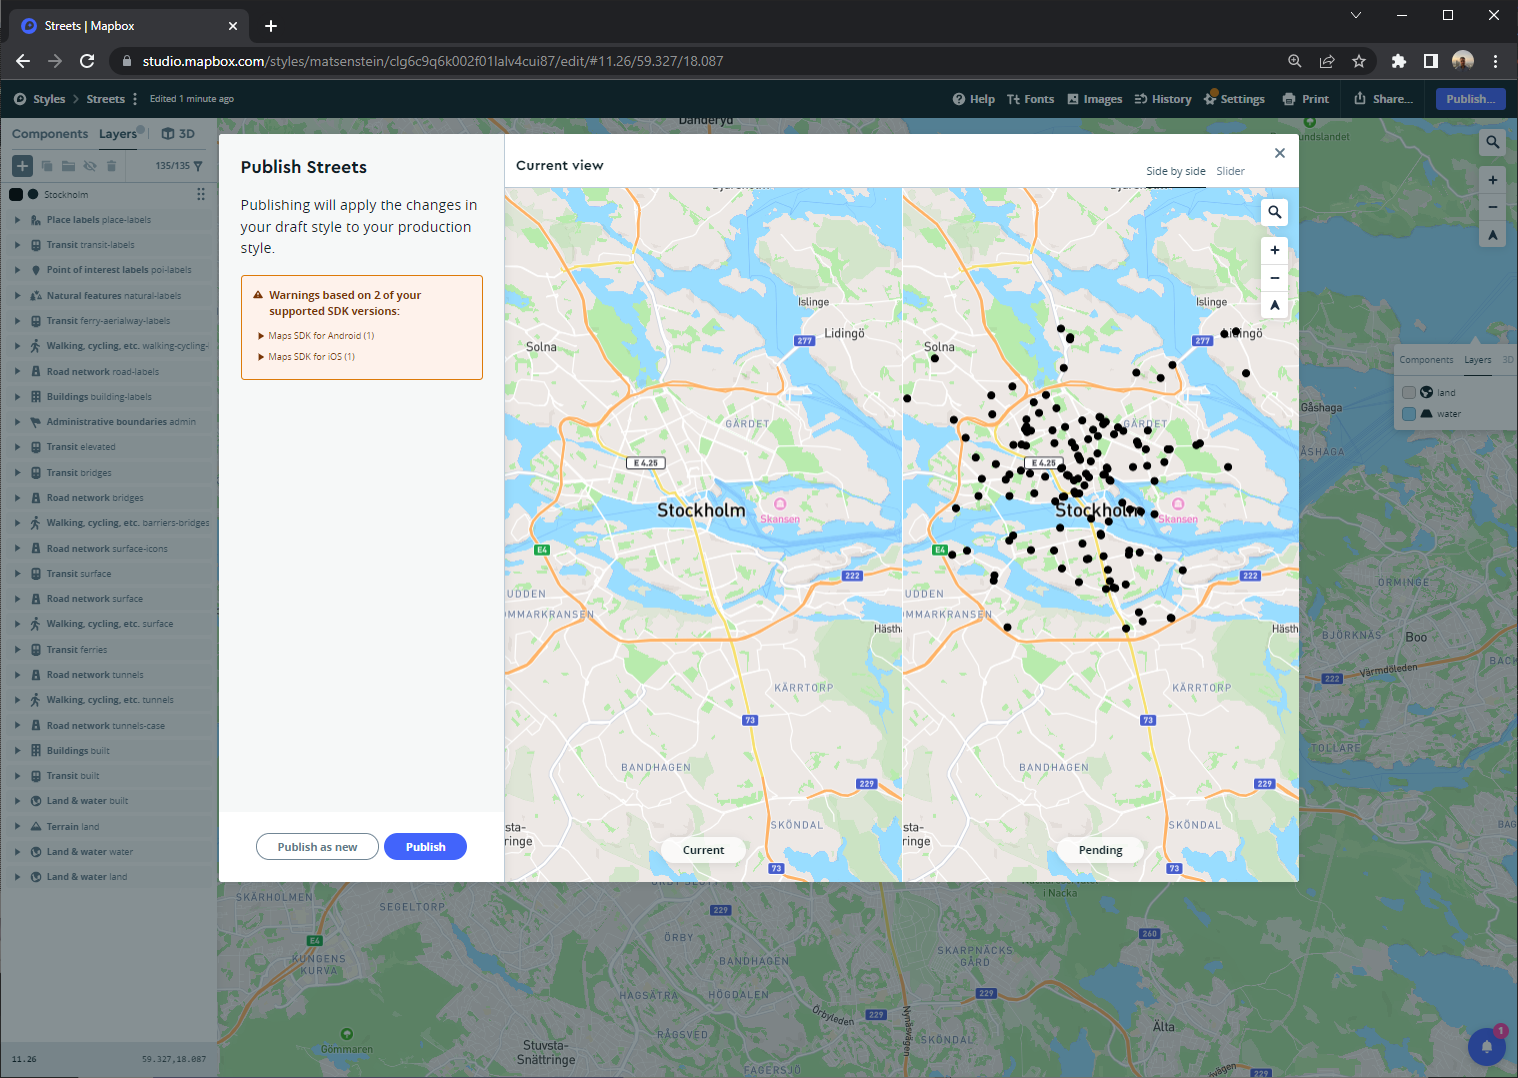Click the land color swatch in popup
The width and height of the screenshot is (1518, 1078).
1409,392
